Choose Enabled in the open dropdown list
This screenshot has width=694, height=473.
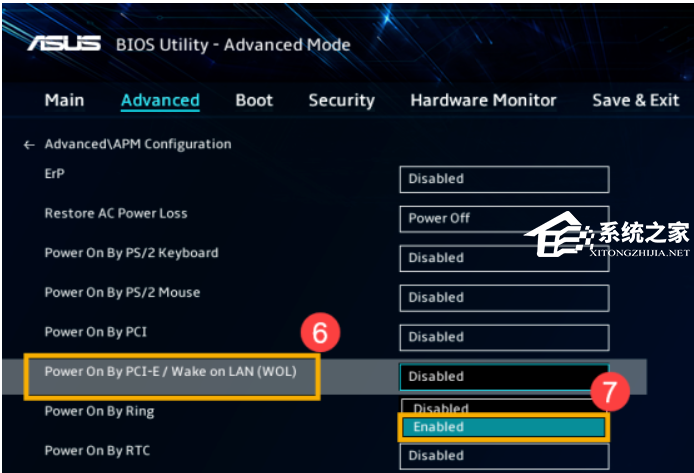(504, 427)
